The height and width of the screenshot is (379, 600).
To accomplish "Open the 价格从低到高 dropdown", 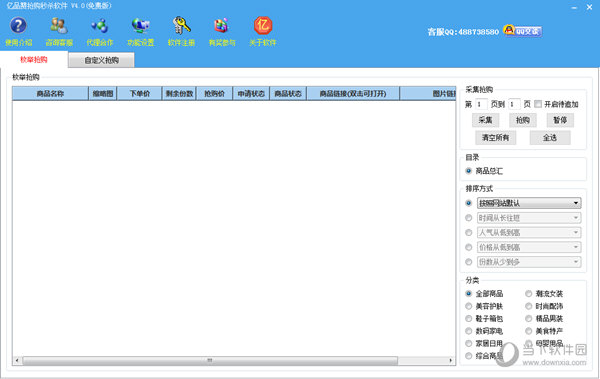I will click(x=529, y=247).
